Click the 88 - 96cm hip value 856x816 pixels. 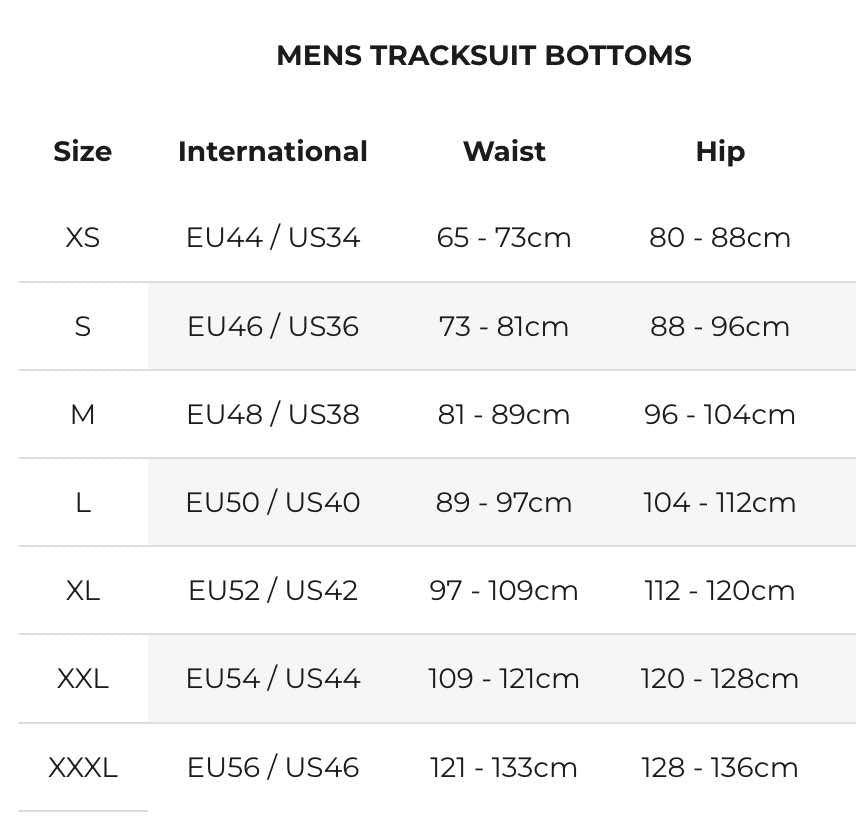click(x=720, y=327)
